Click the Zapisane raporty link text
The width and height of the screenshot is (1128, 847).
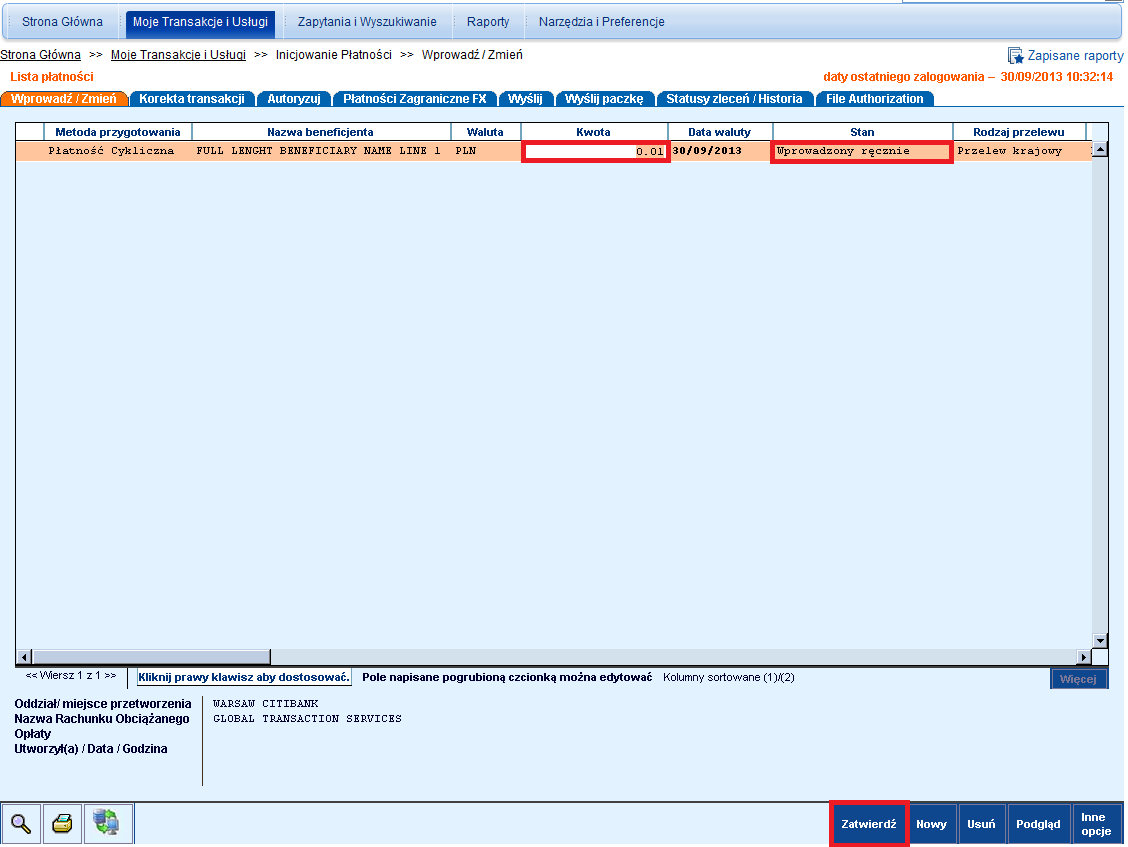point(1075,55)
